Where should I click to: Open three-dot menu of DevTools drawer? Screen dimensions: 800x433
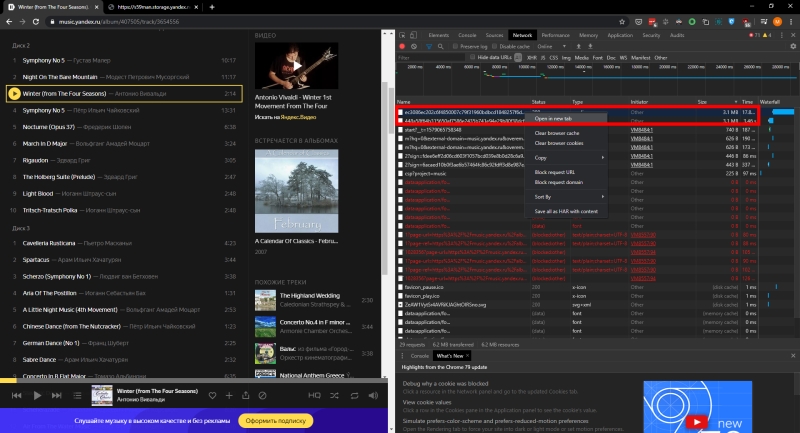[x=402, y=356]
